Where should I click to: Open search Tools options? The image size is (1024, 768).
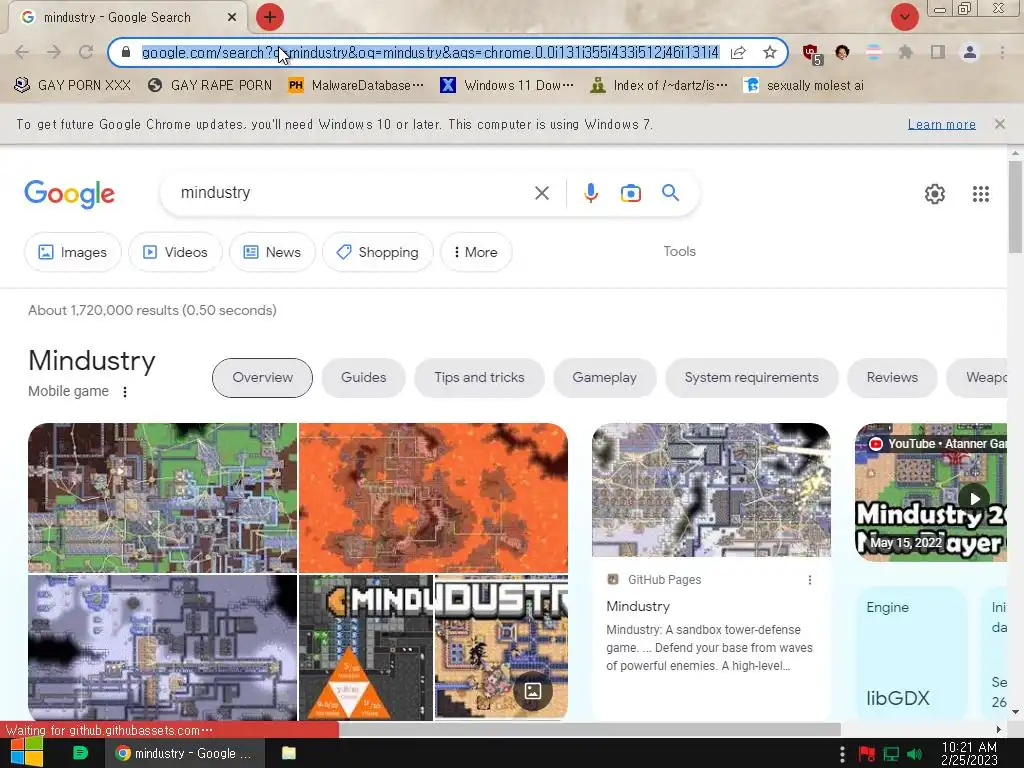tap(679, 251)
